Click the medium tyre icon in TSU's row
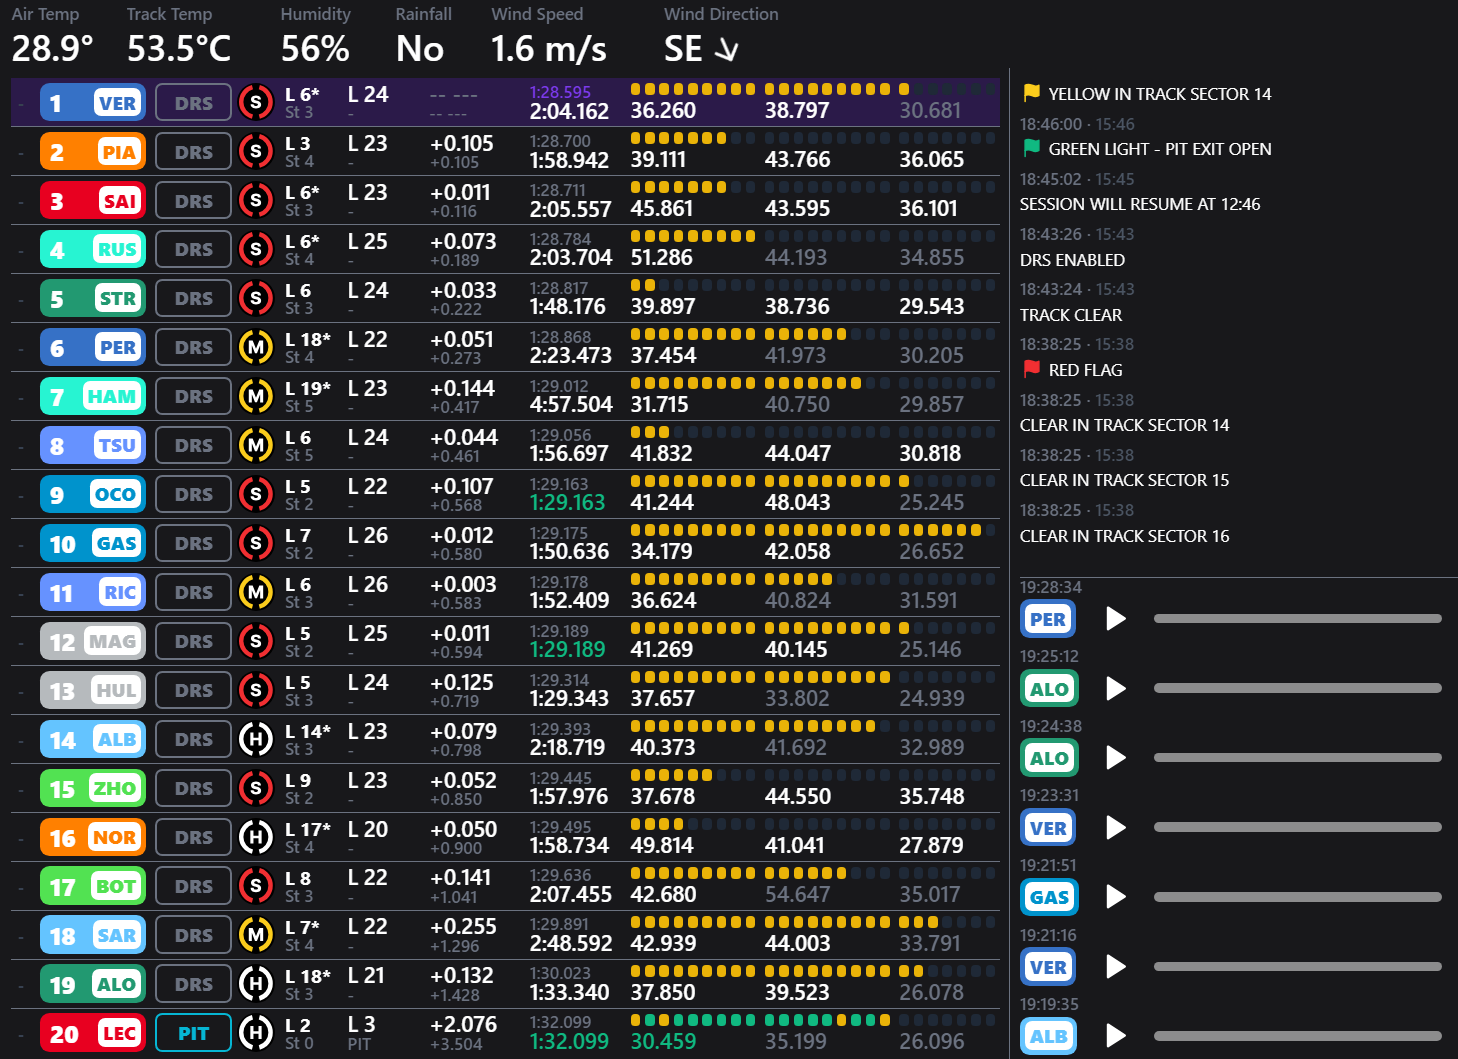This screenshot has width=1458, height=1059. 256,445
